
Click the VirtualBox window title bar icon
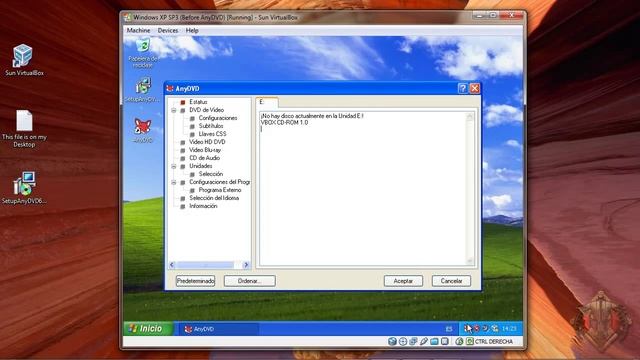pos(128,18)
